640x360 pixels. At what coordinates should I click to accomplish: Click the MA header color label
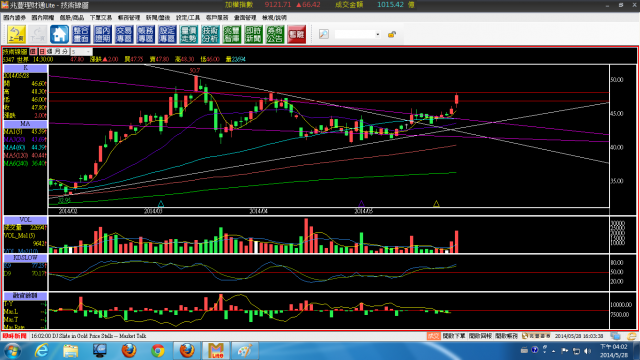click(25, 124)
